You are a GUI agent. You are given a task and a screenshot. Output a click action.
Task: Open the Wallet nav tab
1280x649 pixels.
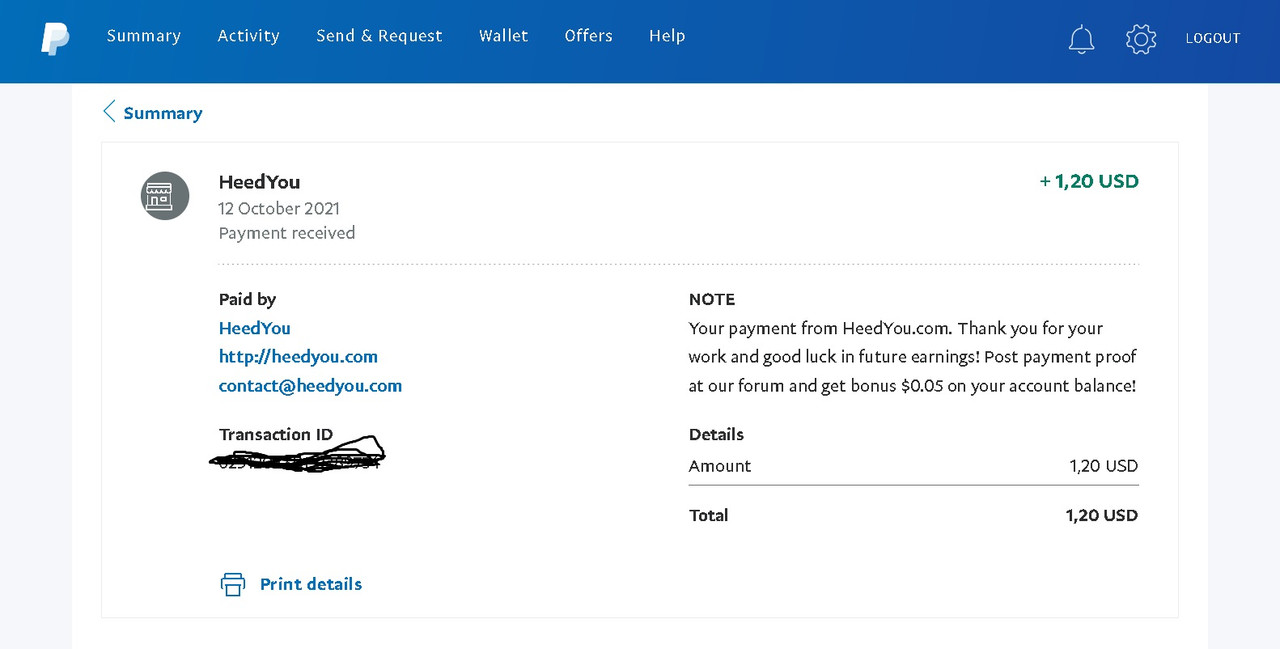[x=503, y=36]
